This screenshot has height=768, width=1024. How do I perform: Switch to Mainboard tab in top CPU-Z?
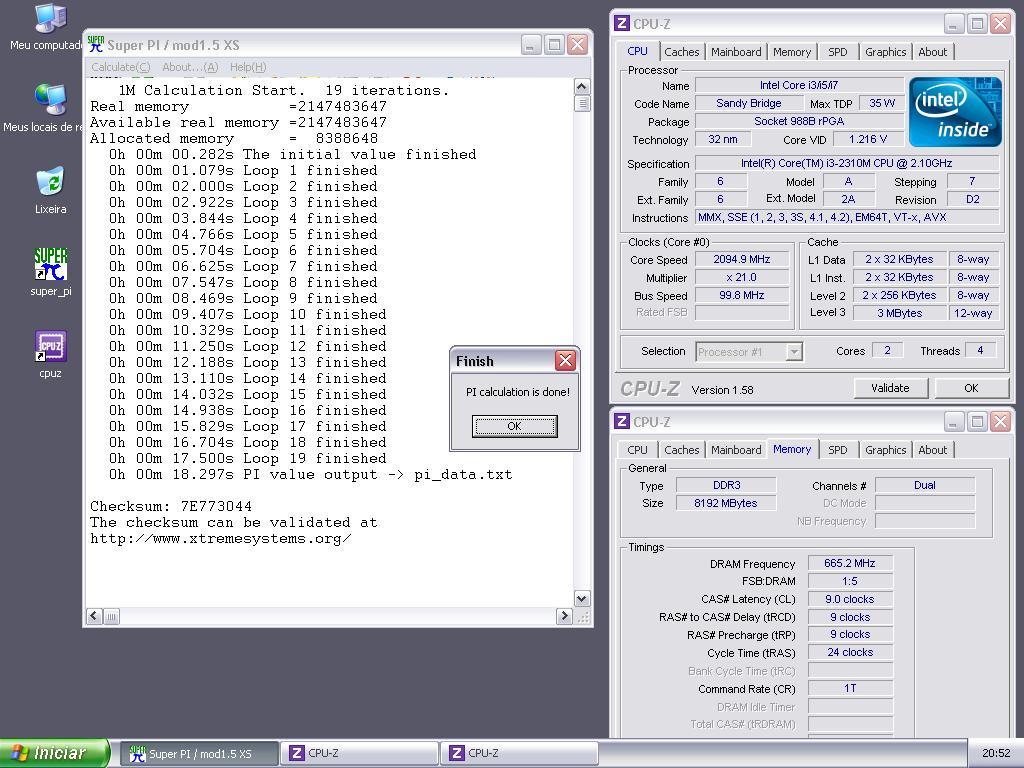point(736,52)
